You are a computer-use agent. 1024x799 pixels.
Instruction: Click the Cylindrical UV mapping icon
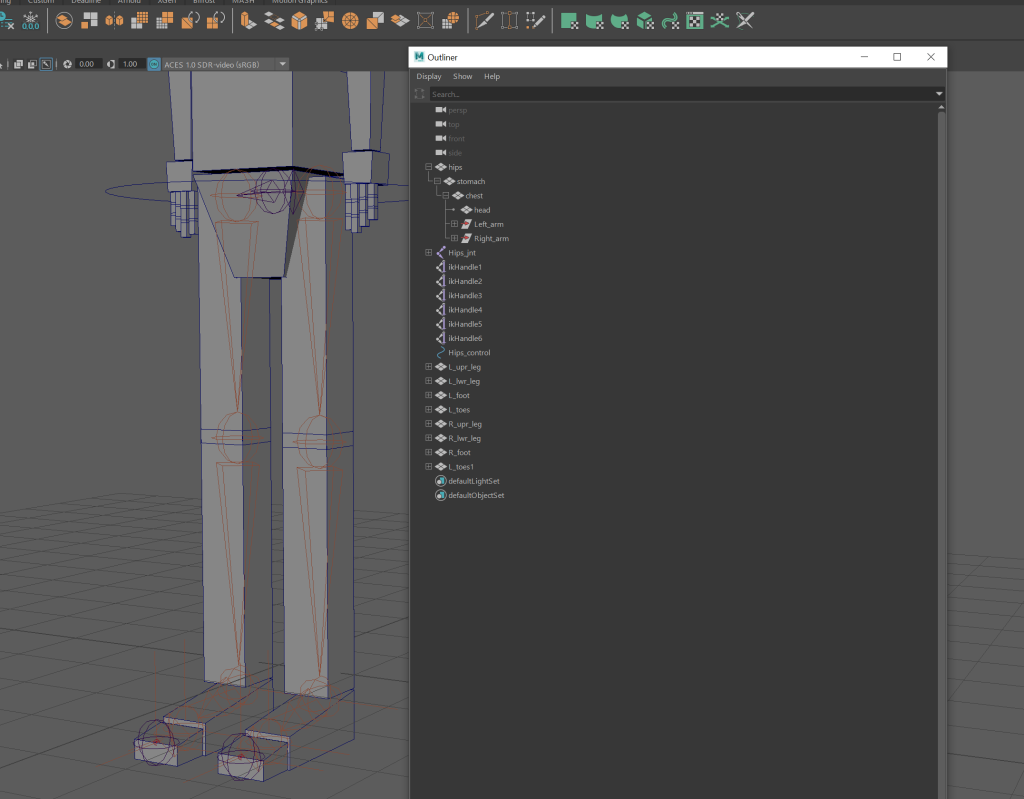pyautogui.click(x=594, y=21)
